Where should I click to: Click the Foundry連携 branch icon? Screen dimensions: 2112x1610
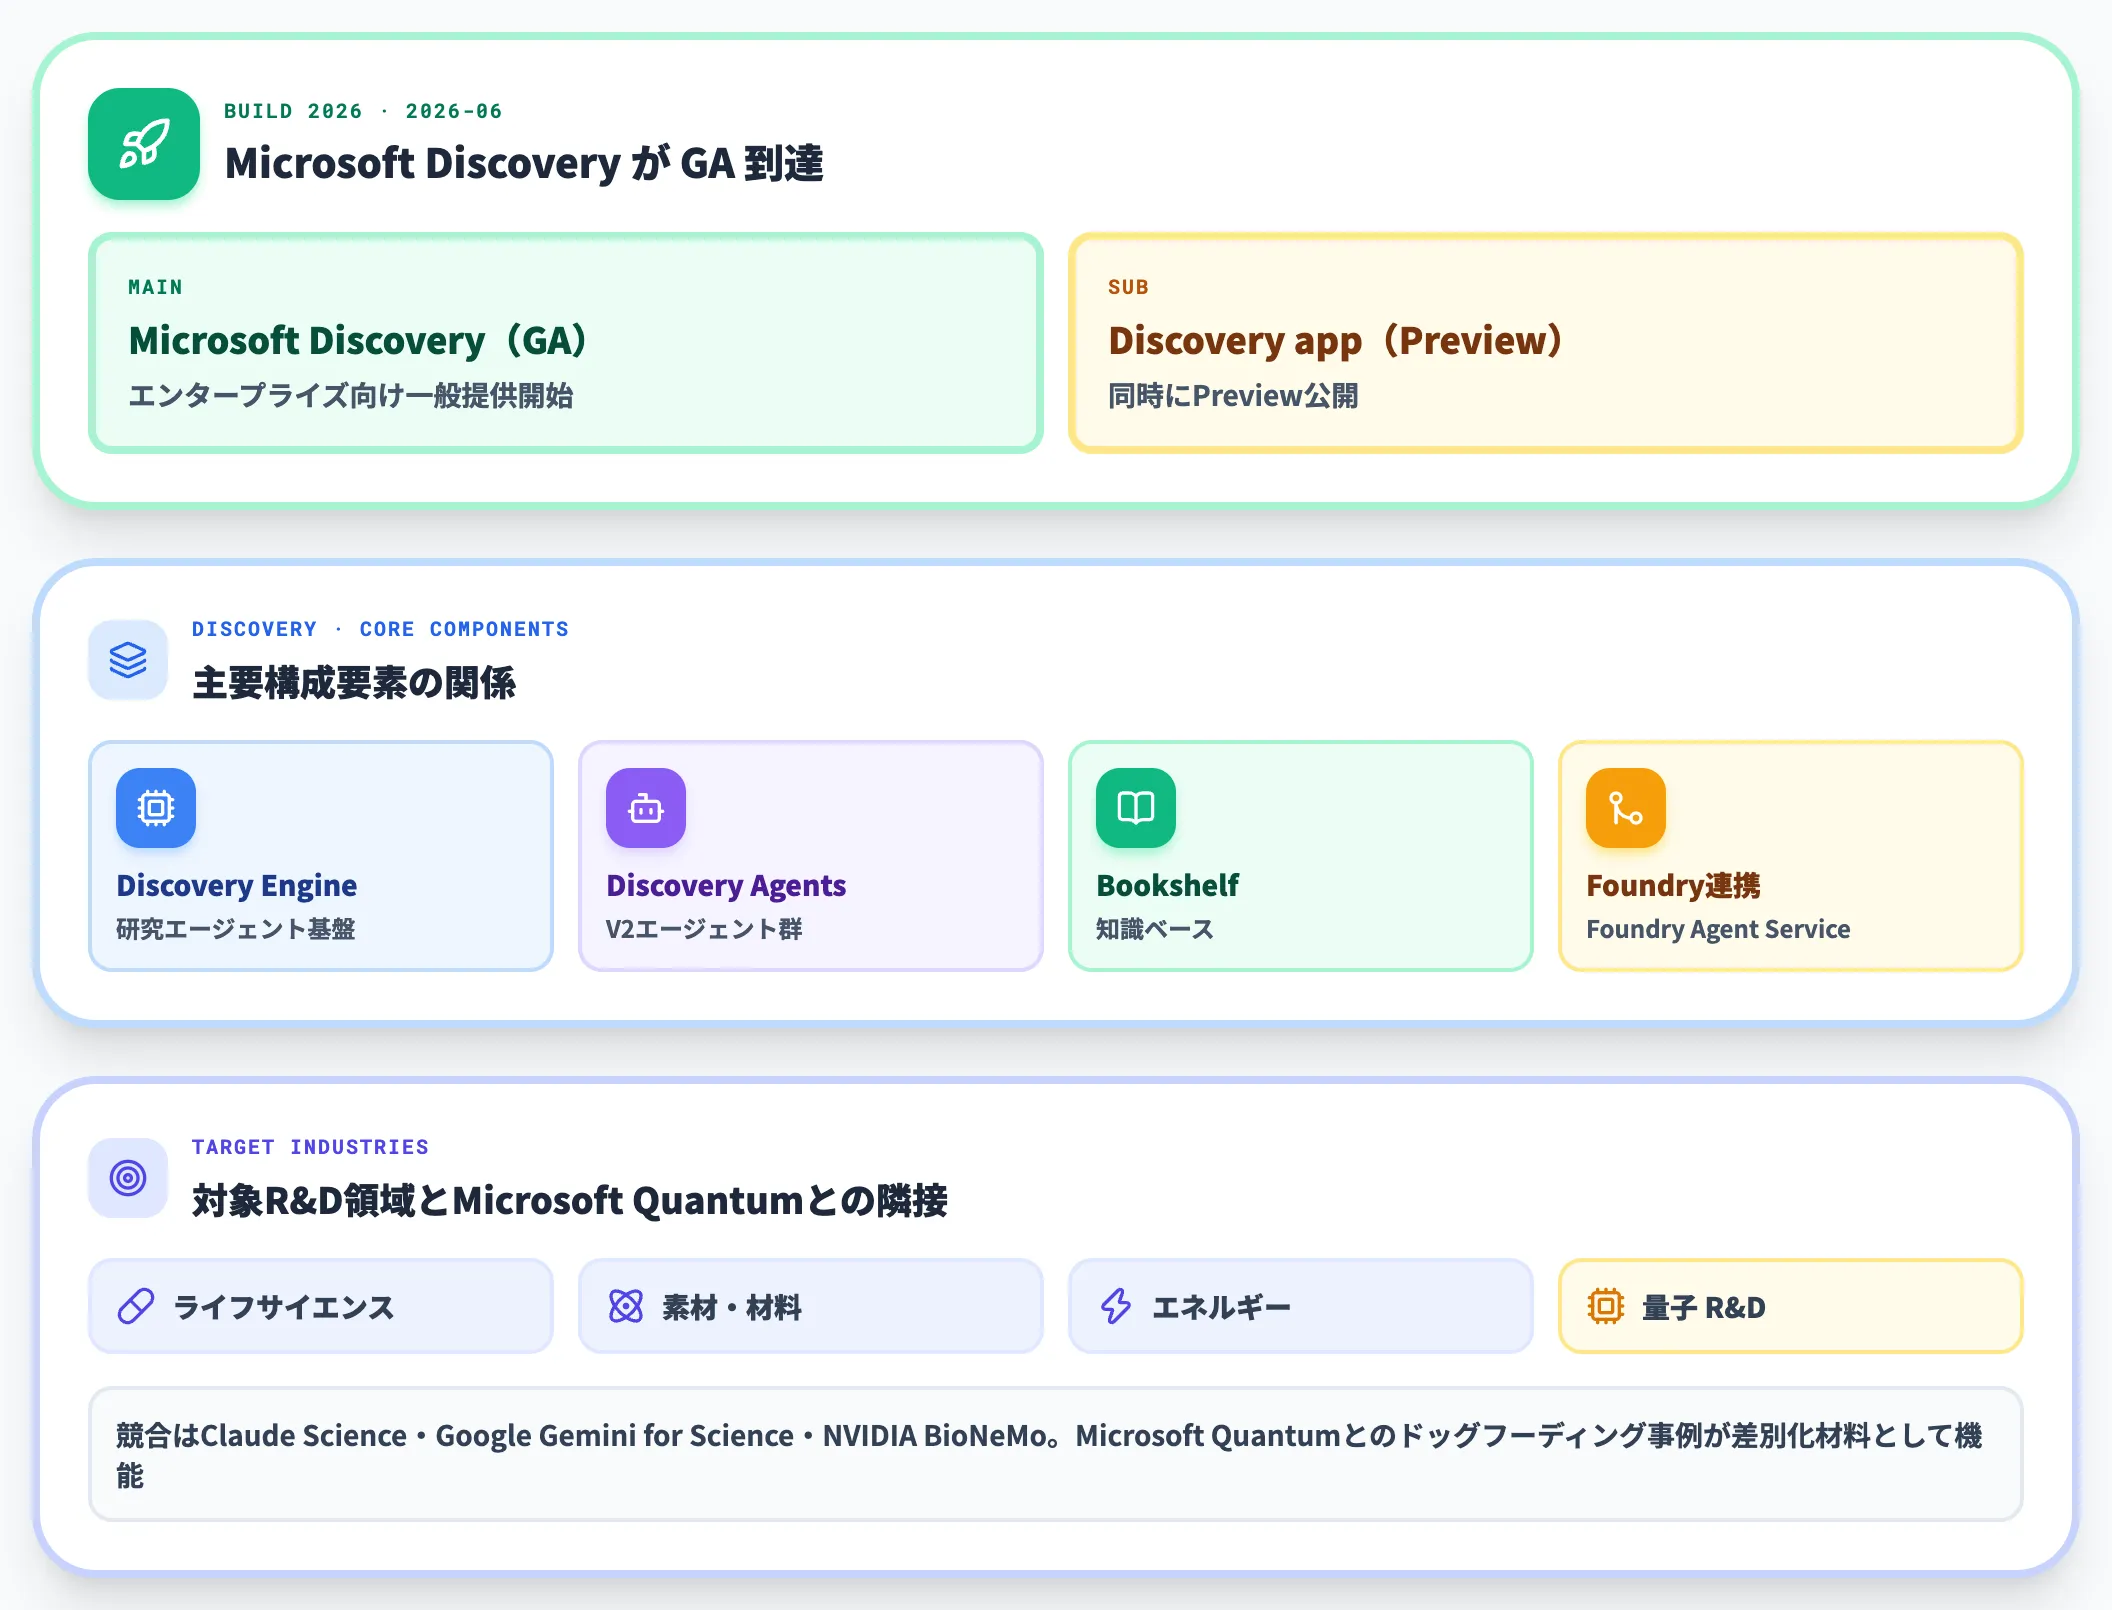point(1626,808)
